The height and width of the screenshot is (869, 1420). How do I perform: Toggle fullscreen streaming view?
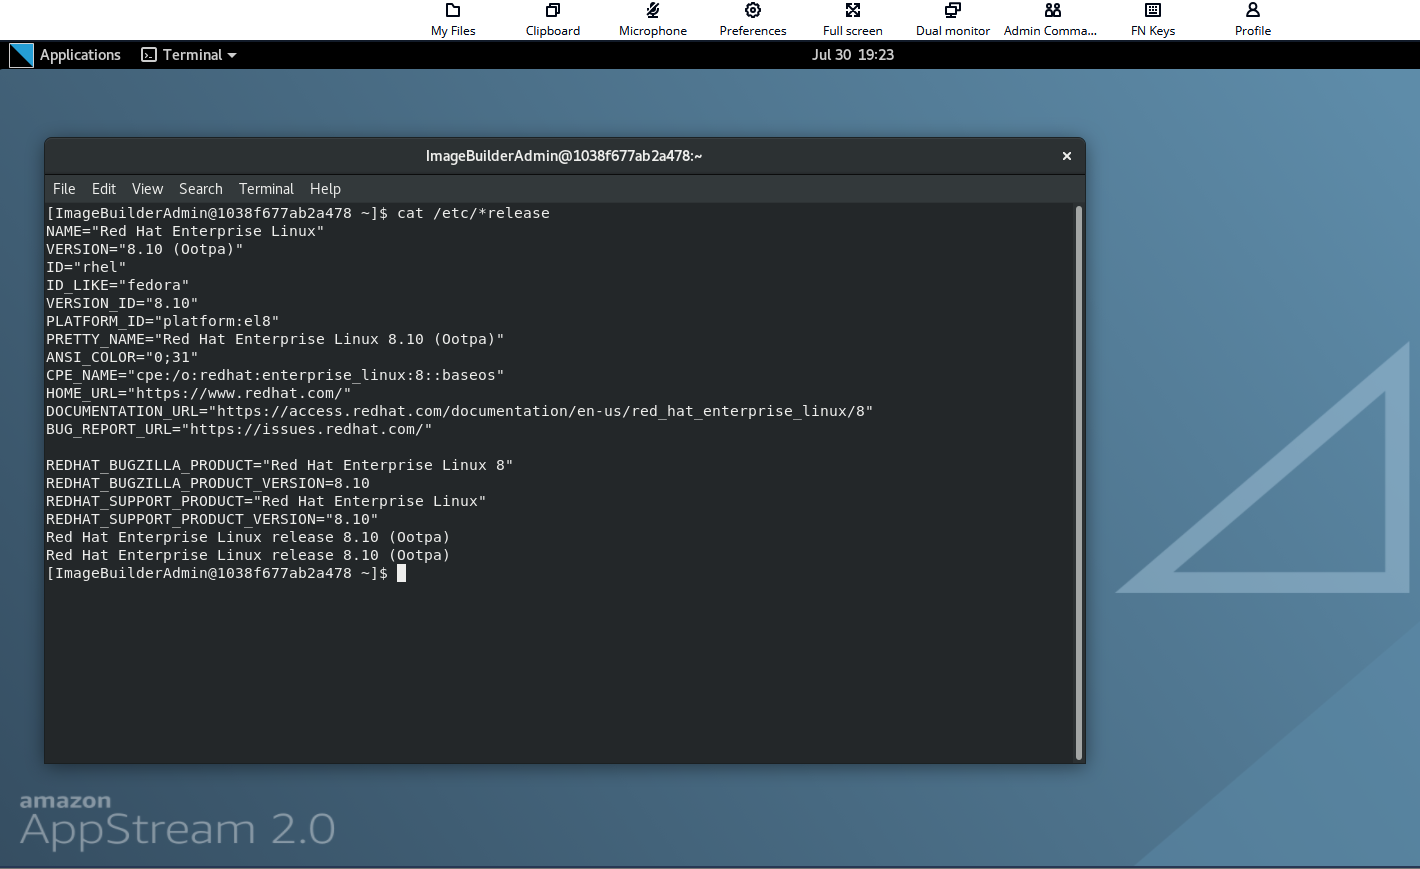tap(852, 20)
